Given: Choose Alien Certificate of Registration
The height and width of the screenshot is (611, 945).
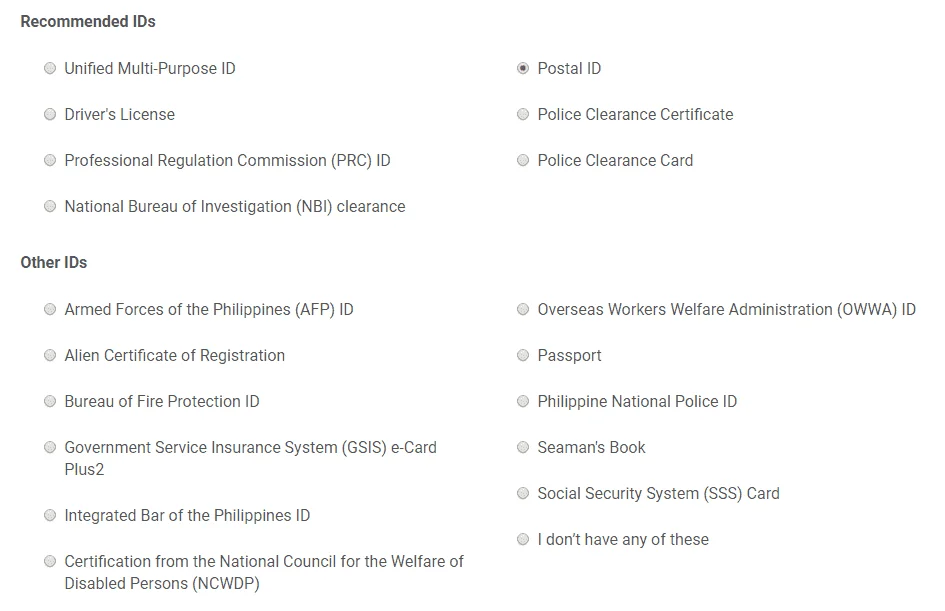Looking at the screenshot, I should (50, 356).
